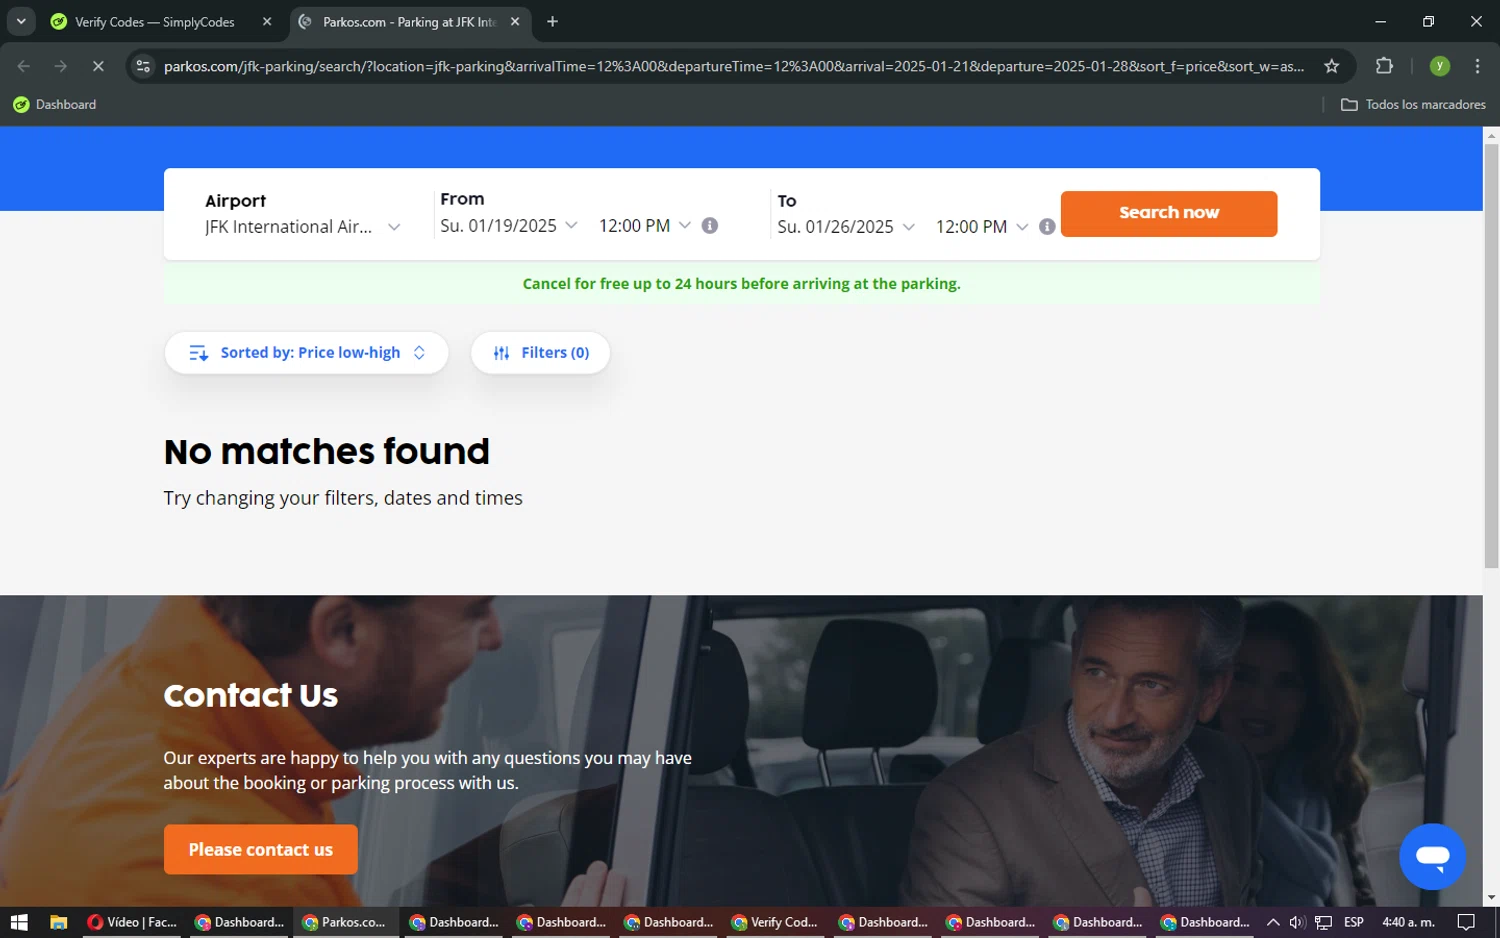The height and width of the screenshot is (938, 1500).
Task: Open the taskbar clock showing 4:40 a. m.
Action: [1408, 922]
